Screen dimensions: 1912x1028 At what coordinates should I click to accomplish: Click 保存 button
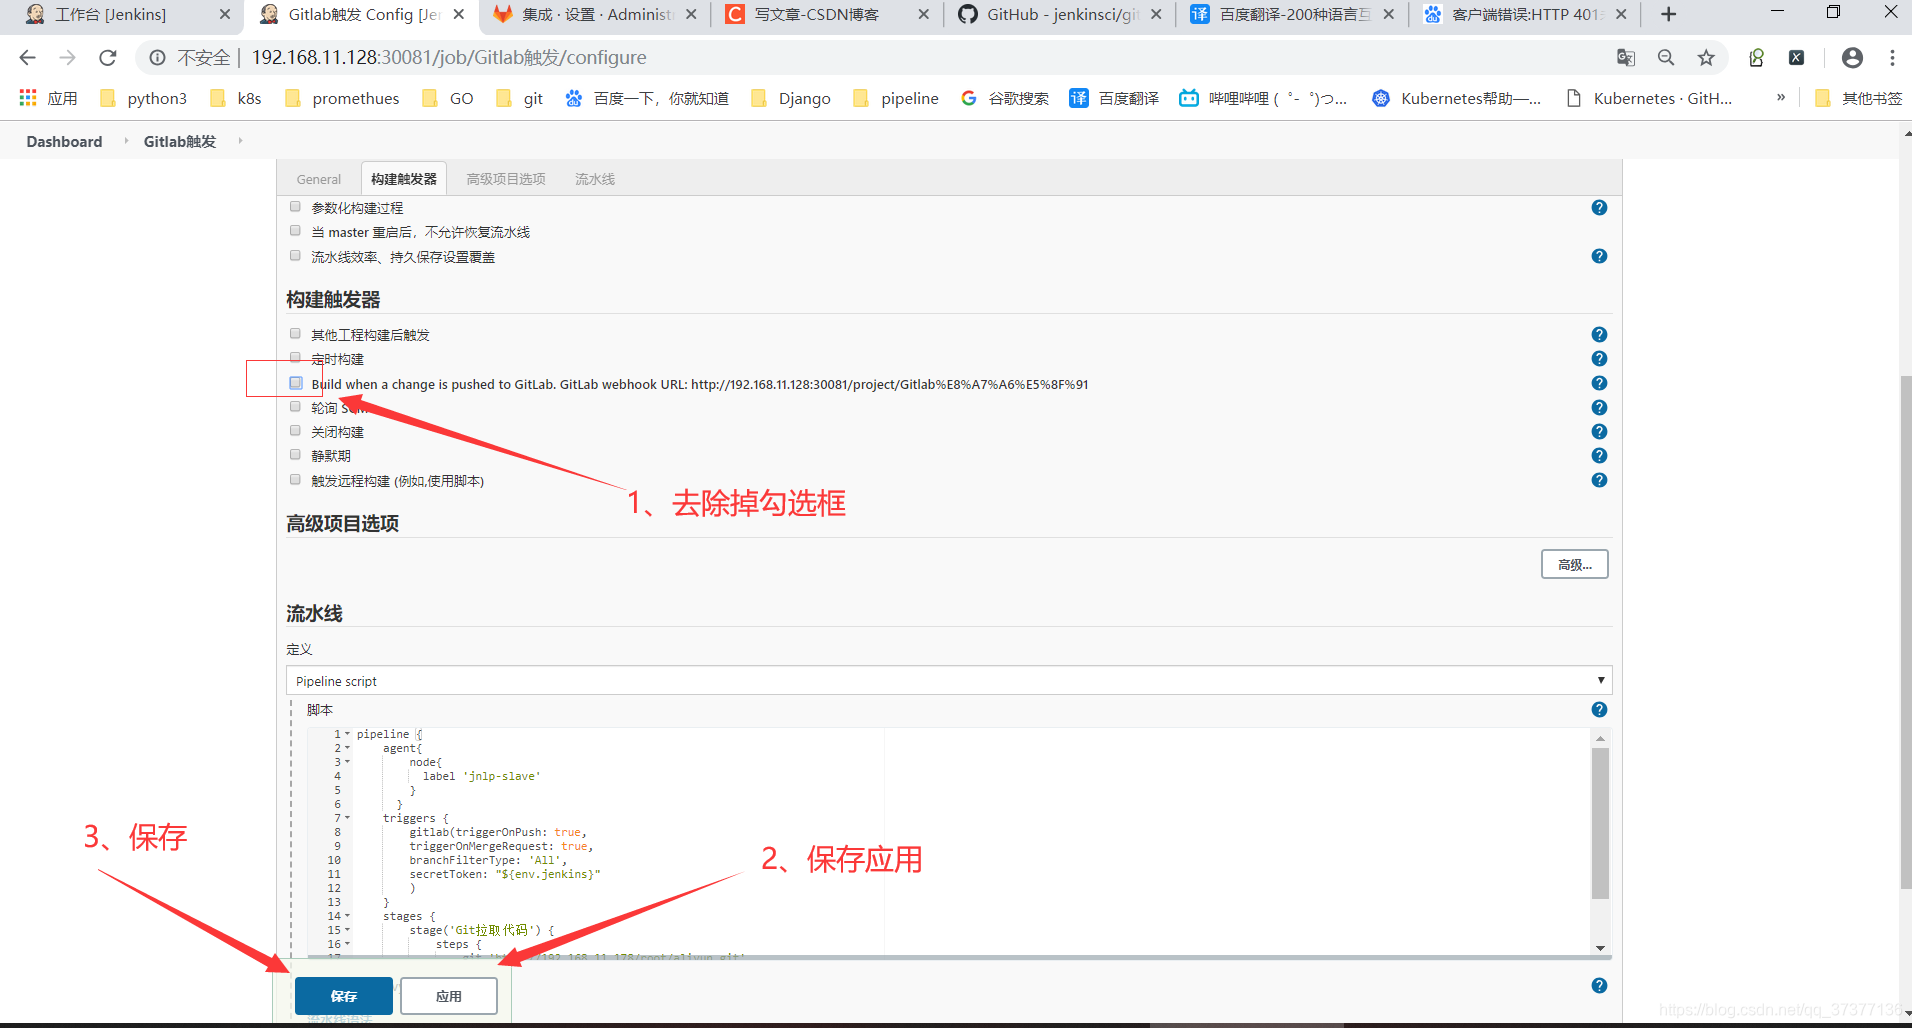coord(344,996)
